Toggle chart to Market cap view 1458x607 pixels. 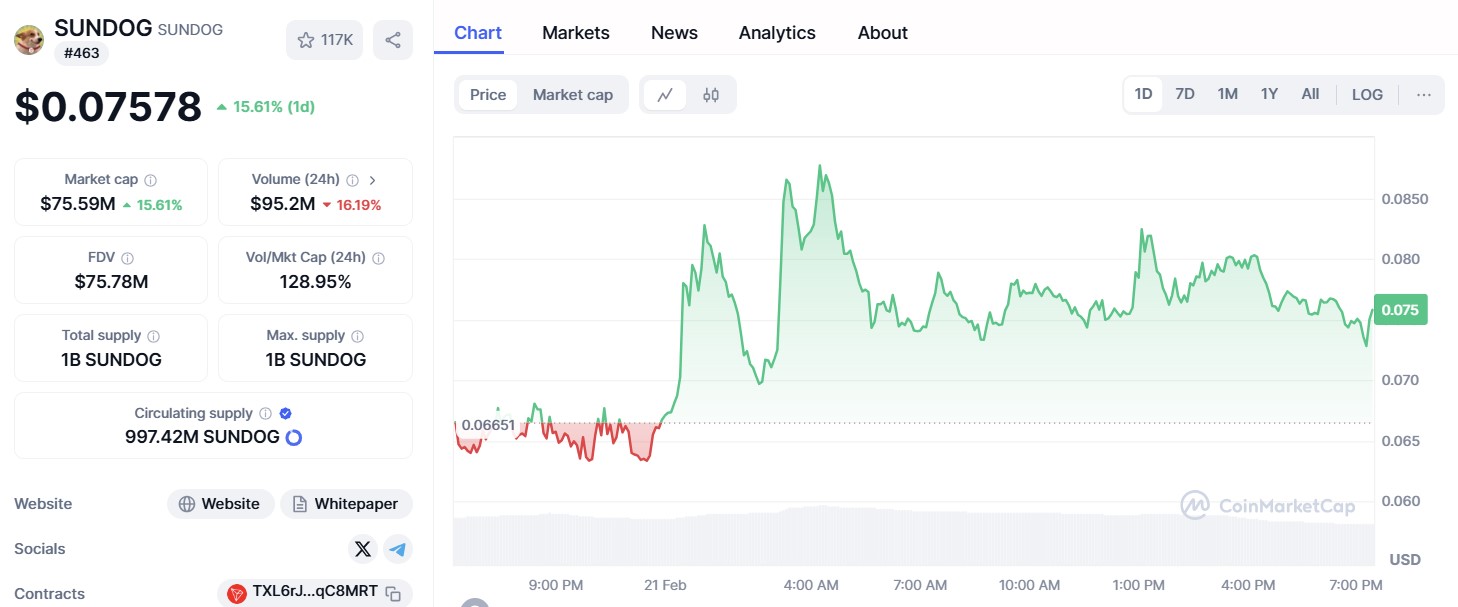[x=572, y=95]
